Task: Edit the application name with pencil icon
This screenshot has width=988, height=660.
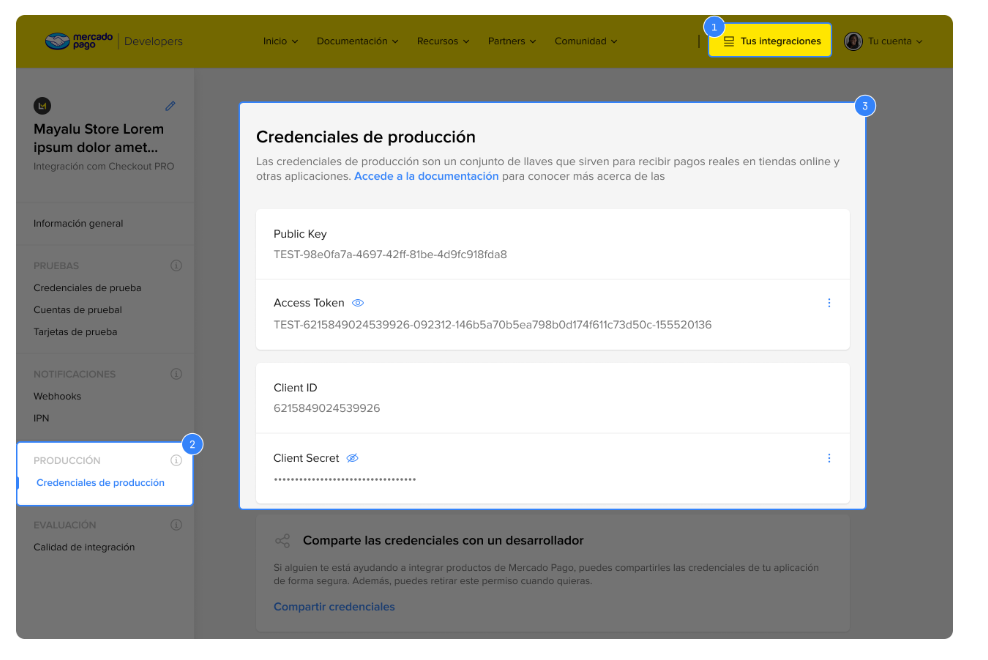Action: (170, 106)
